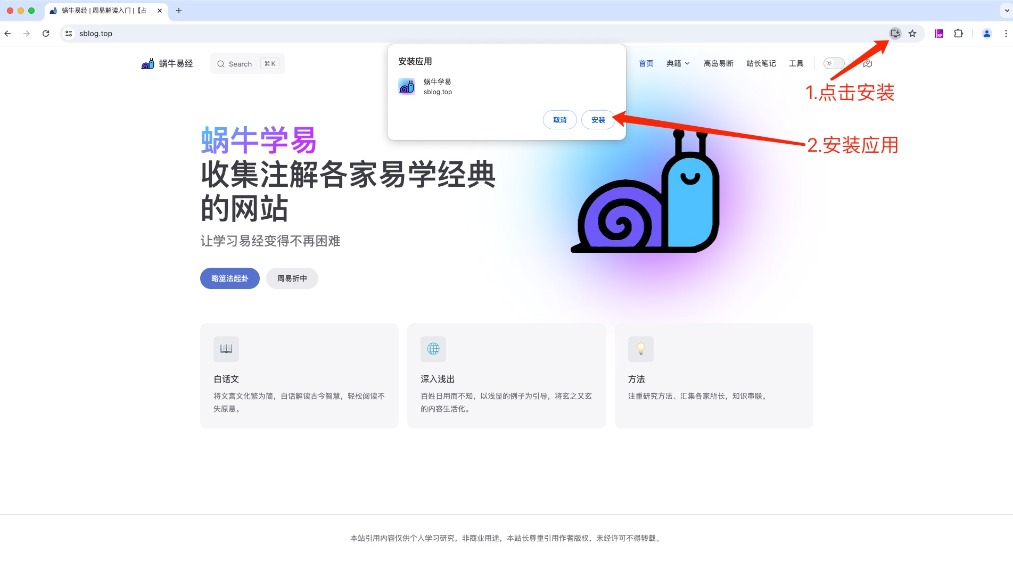Click the 蜗牛学易 heading text
The height and width of the screenshot is (561, 1013).
pyautogui.click(x=258, y=140)
